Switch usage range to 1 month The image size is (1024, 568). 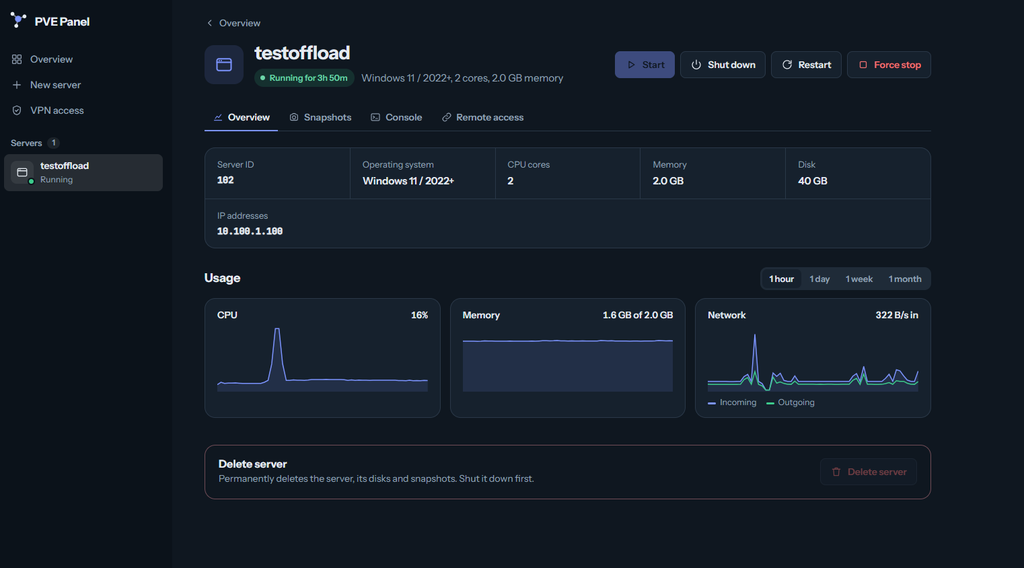click(904, 279)
